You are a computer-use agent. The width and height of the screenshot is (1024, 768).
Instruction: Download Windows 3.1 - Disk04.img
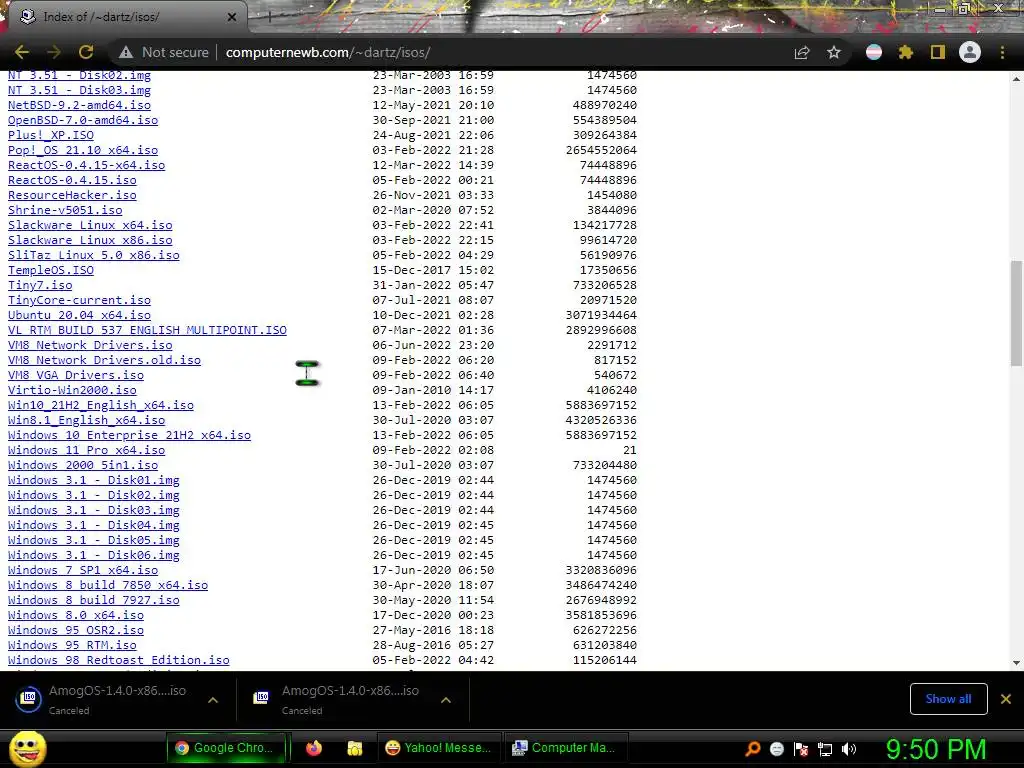[93, 526]
